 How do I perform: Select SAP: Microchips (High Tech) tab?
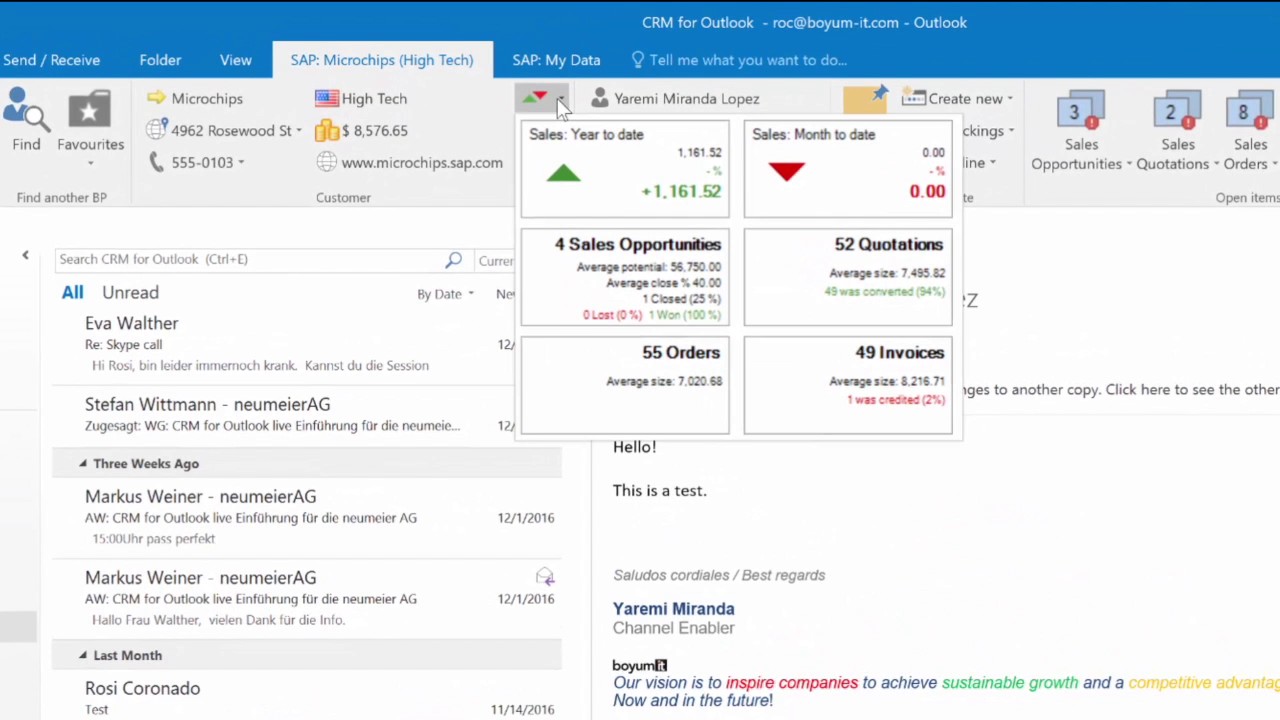[382, 60]
